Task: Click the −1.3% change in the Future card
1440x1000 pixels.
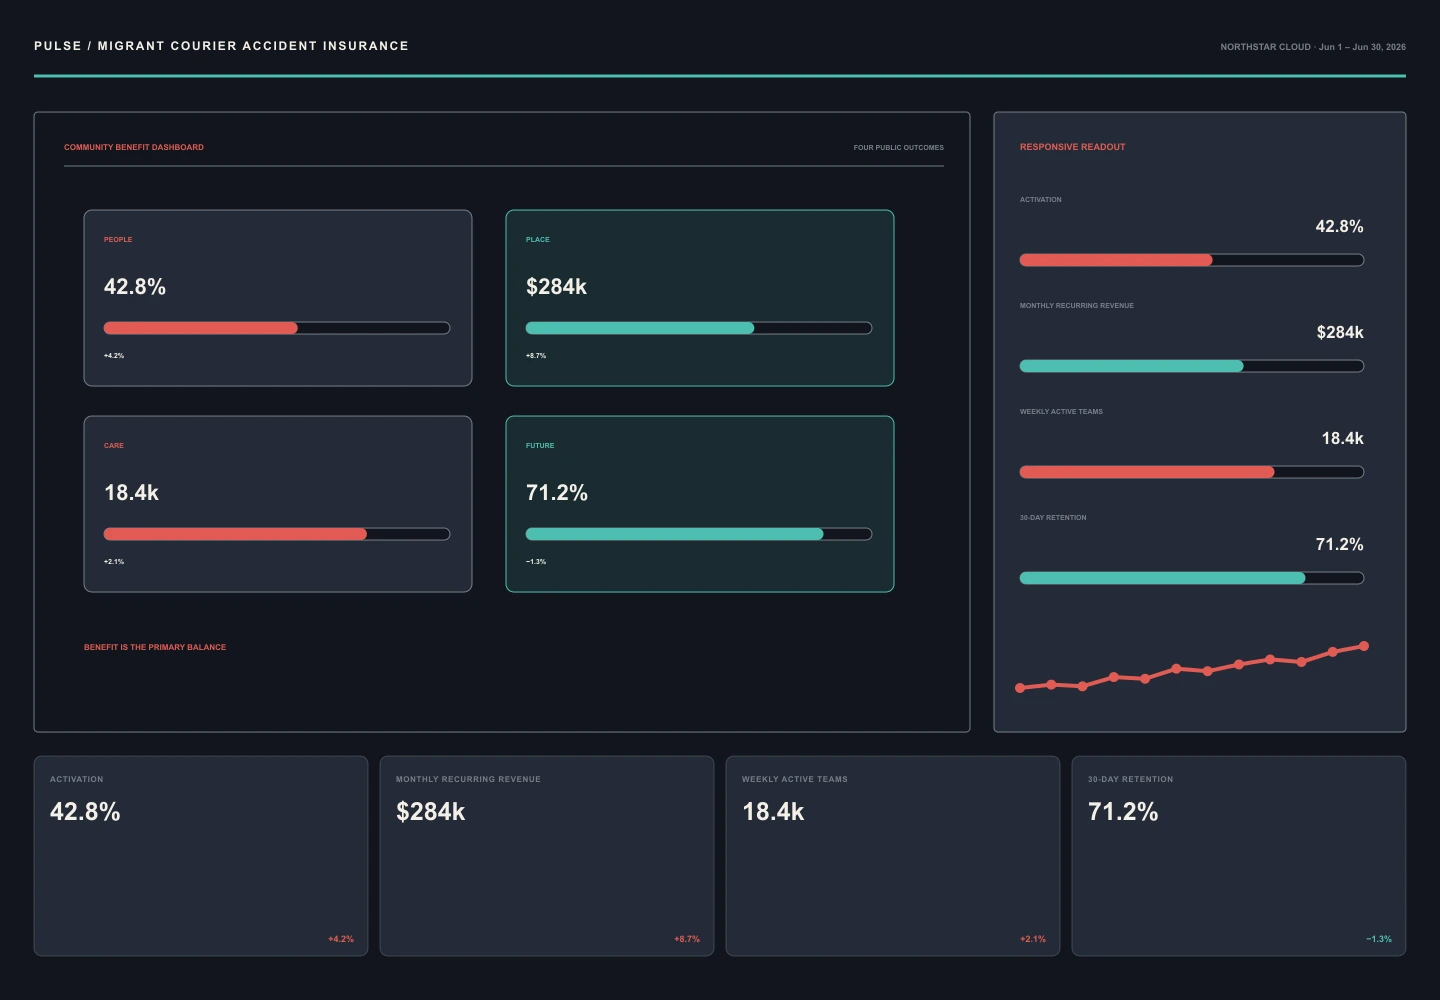Action: click(536, 562)
